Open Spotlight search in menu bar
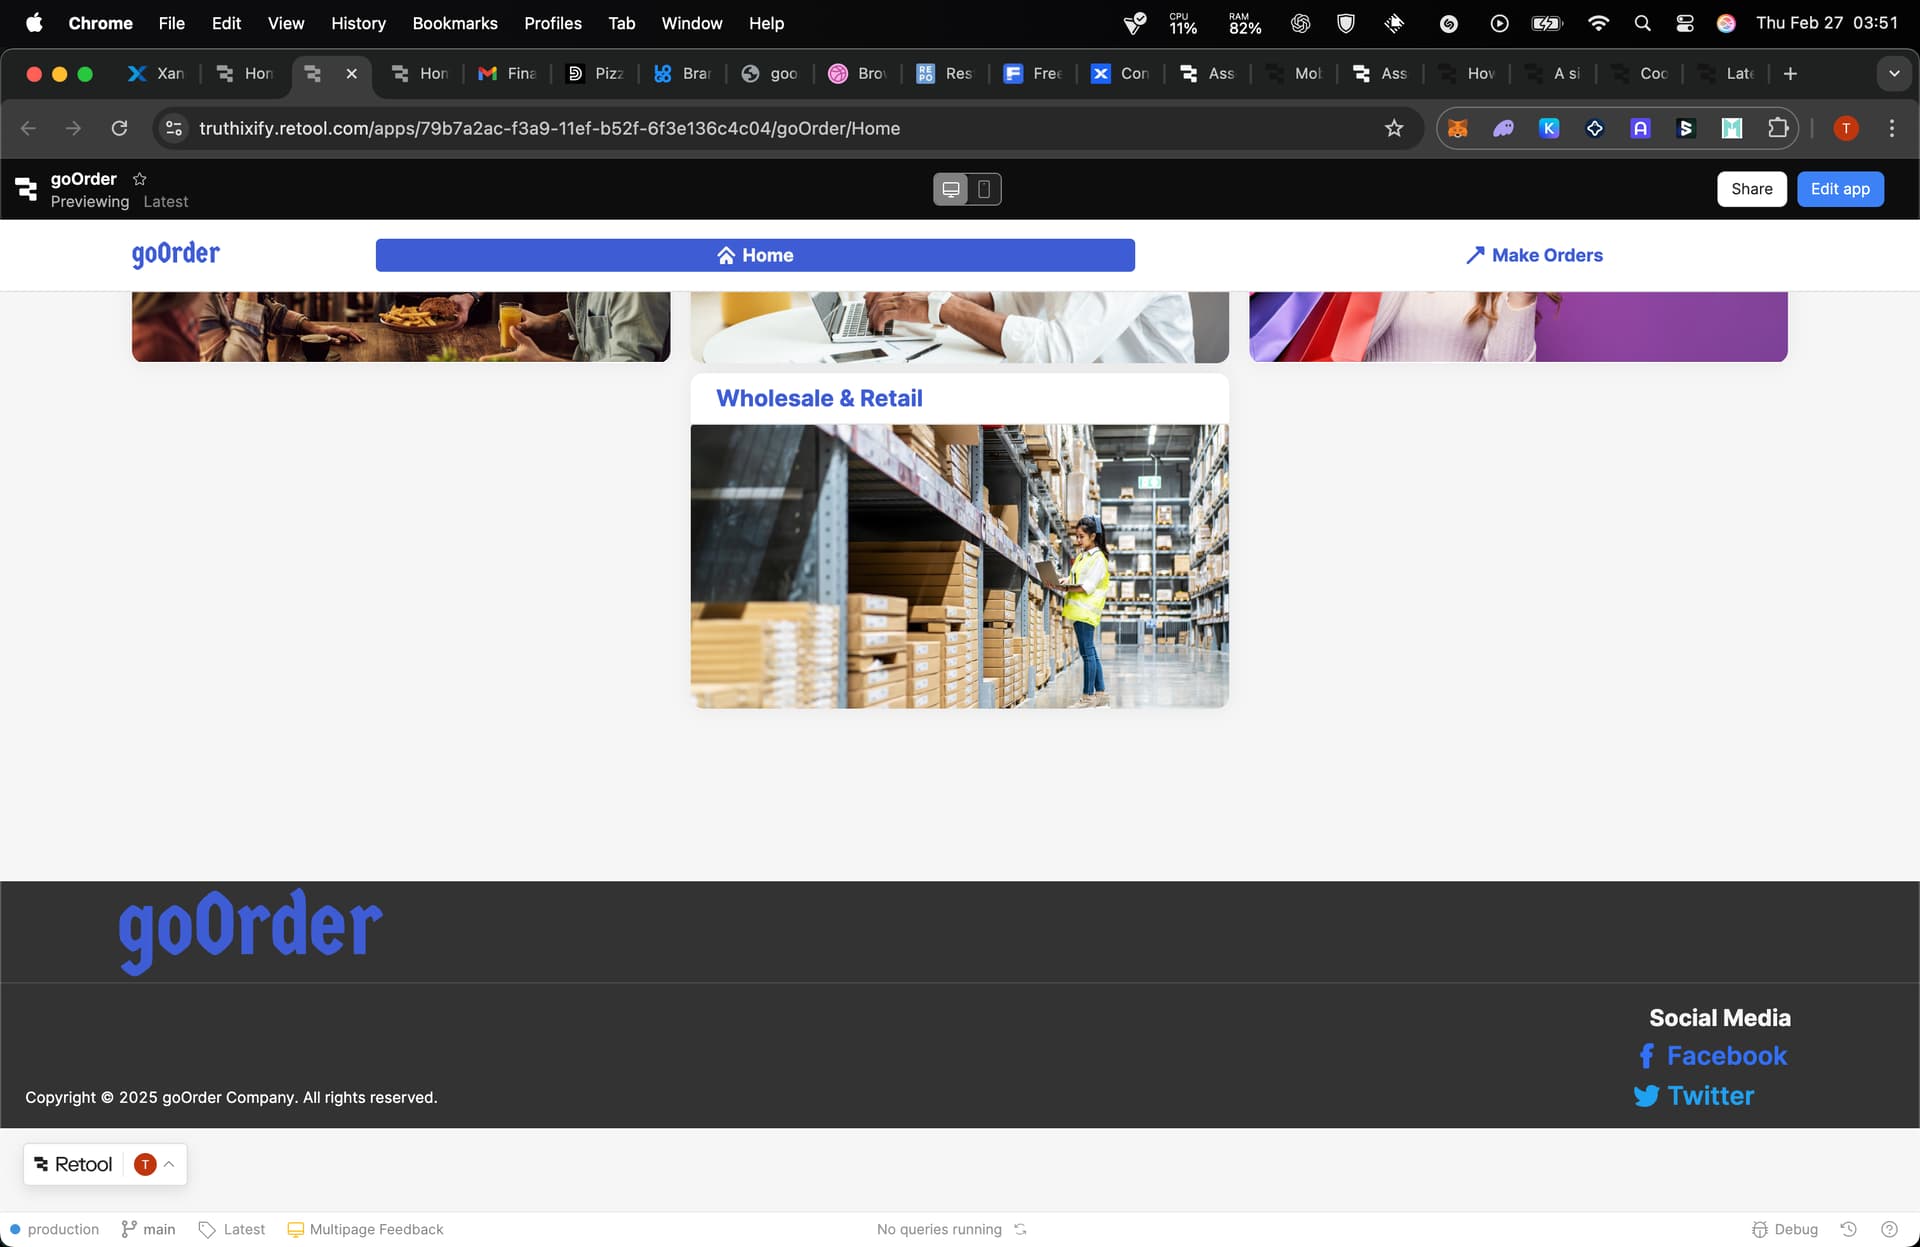Screen dimensions: 1920x1247 1642,23
